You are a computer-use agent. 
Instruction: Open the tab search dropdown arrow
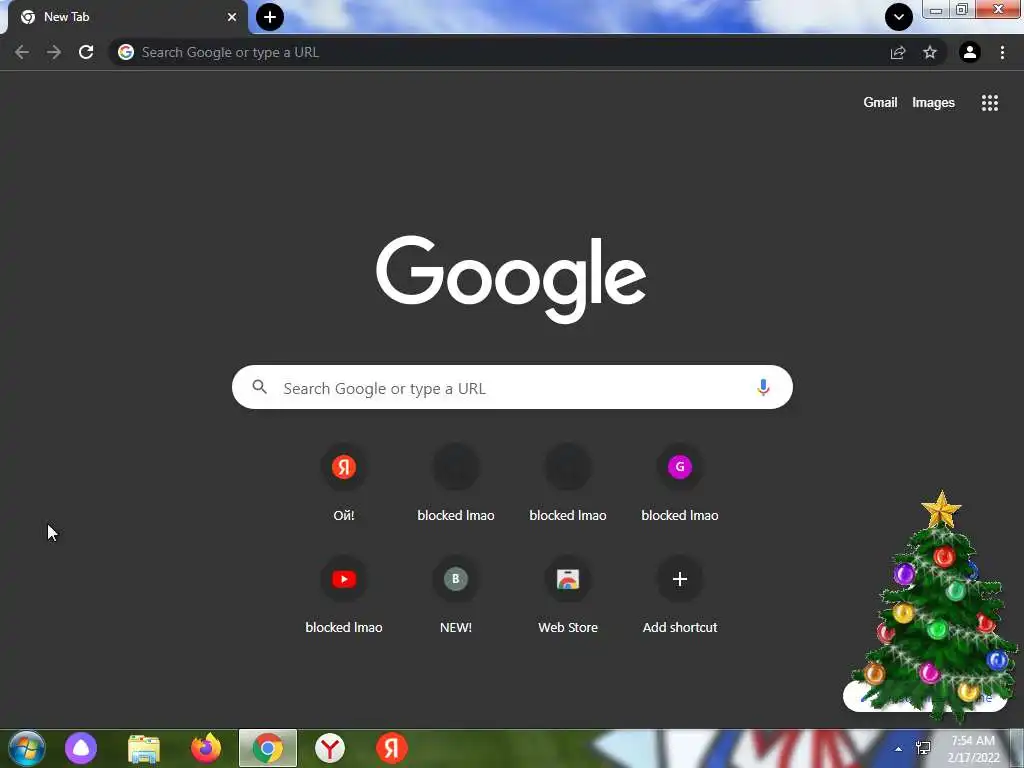coord(899,17)
